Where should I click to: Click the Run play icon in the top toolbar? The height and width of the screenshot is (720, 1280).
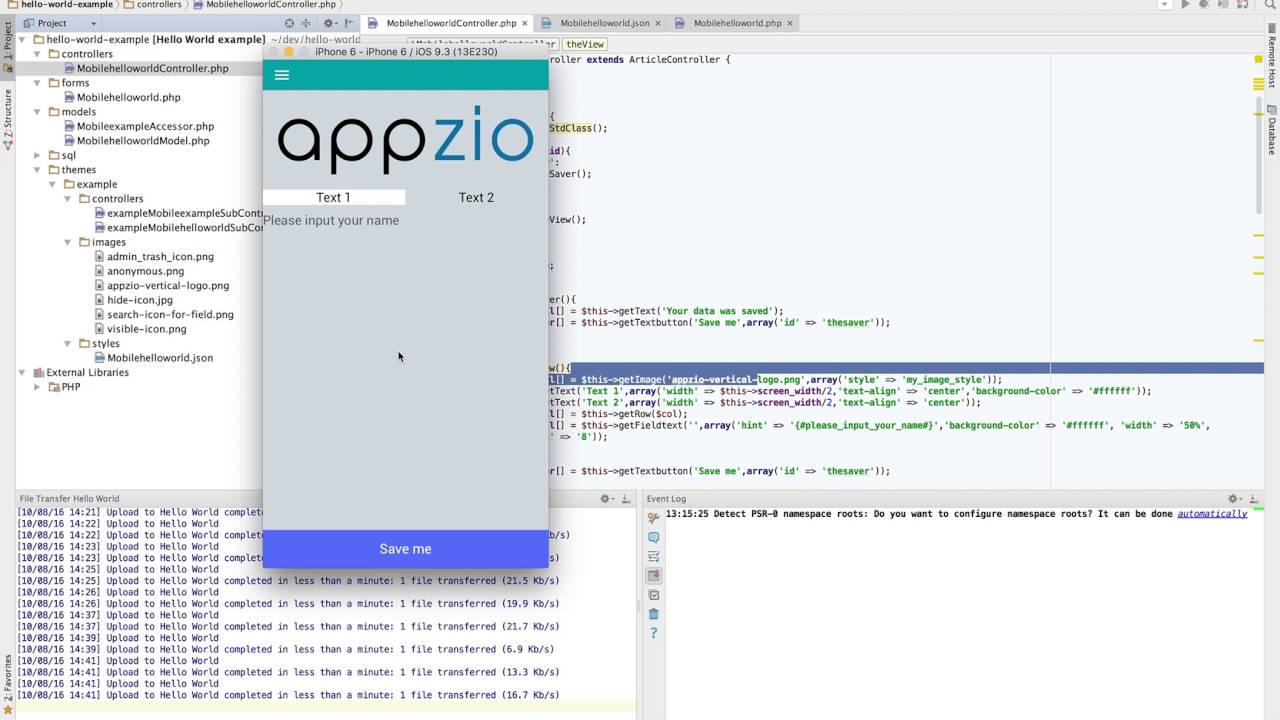1185,5
